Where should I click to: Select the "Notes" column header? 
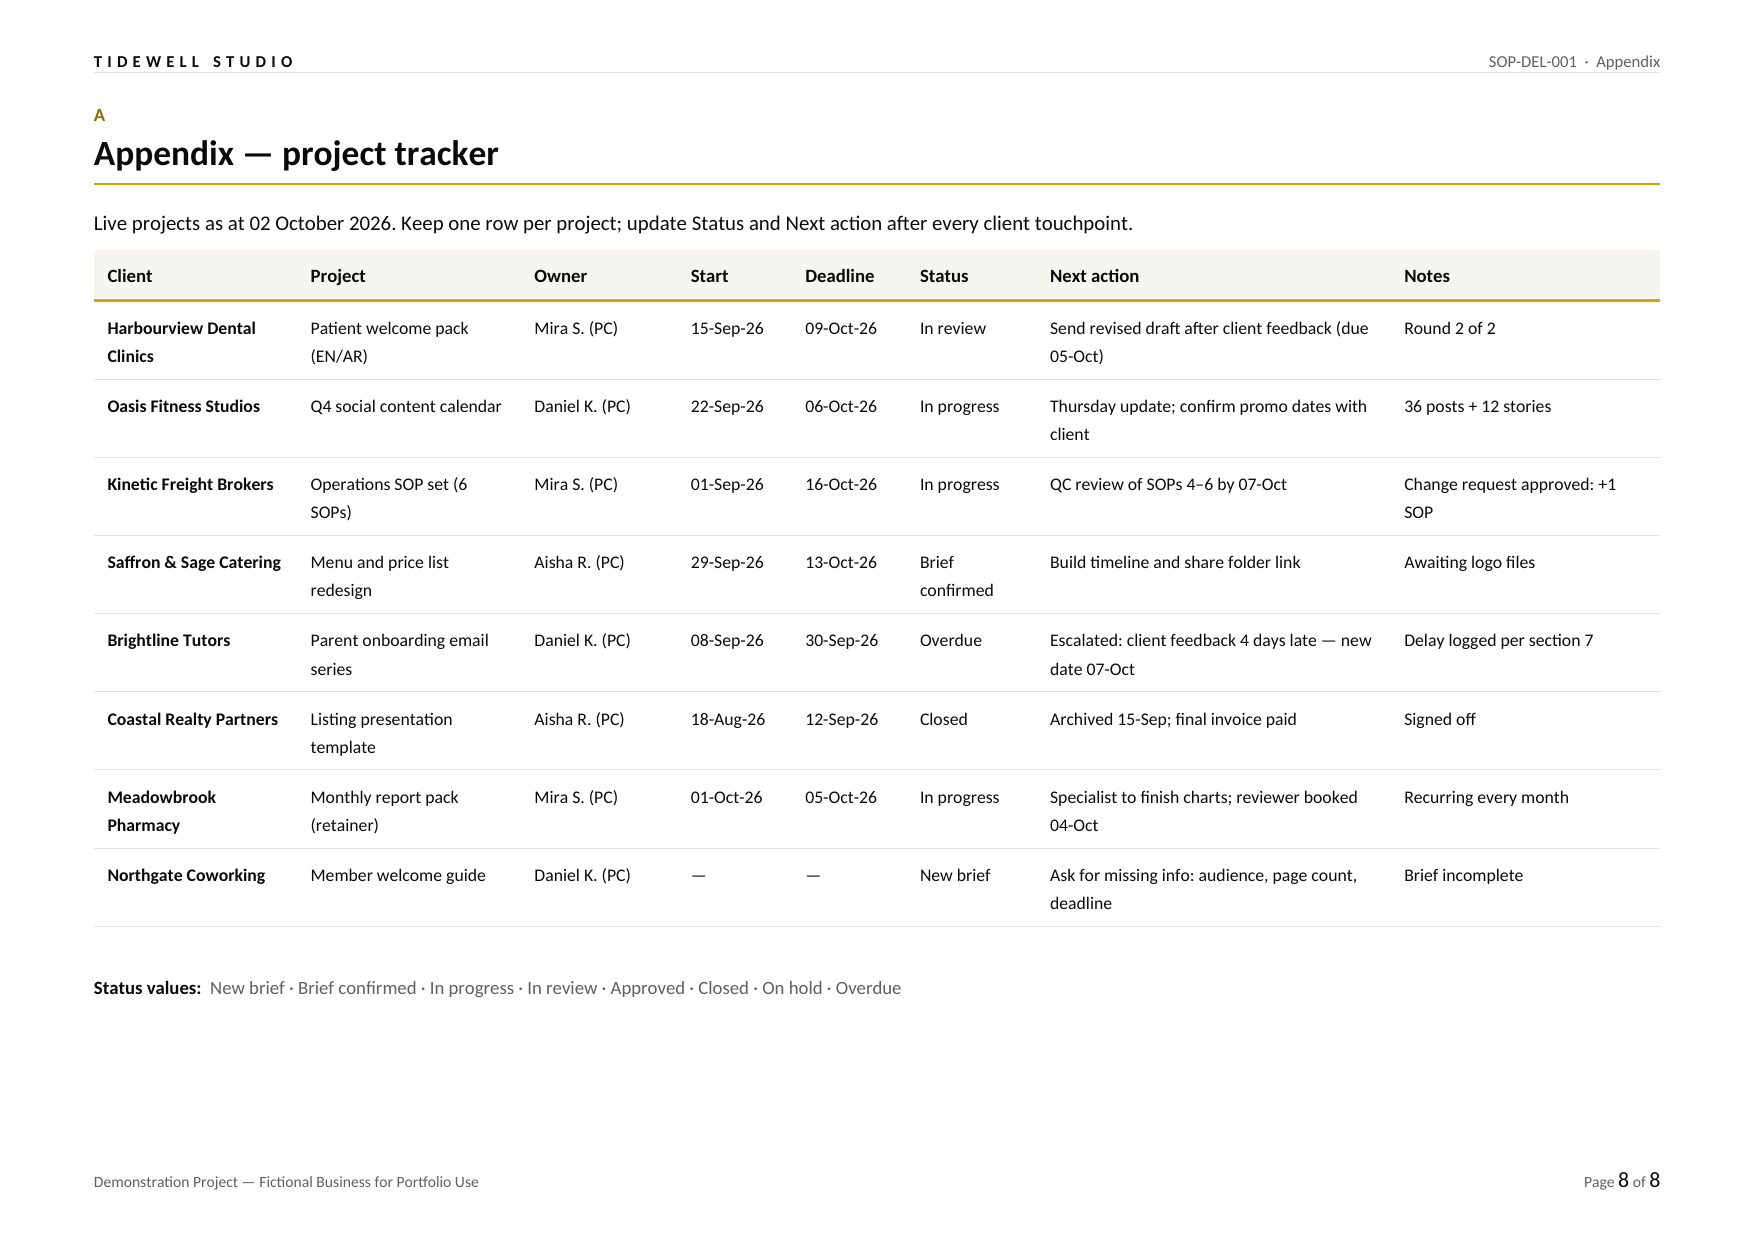tap(1427, 276)
